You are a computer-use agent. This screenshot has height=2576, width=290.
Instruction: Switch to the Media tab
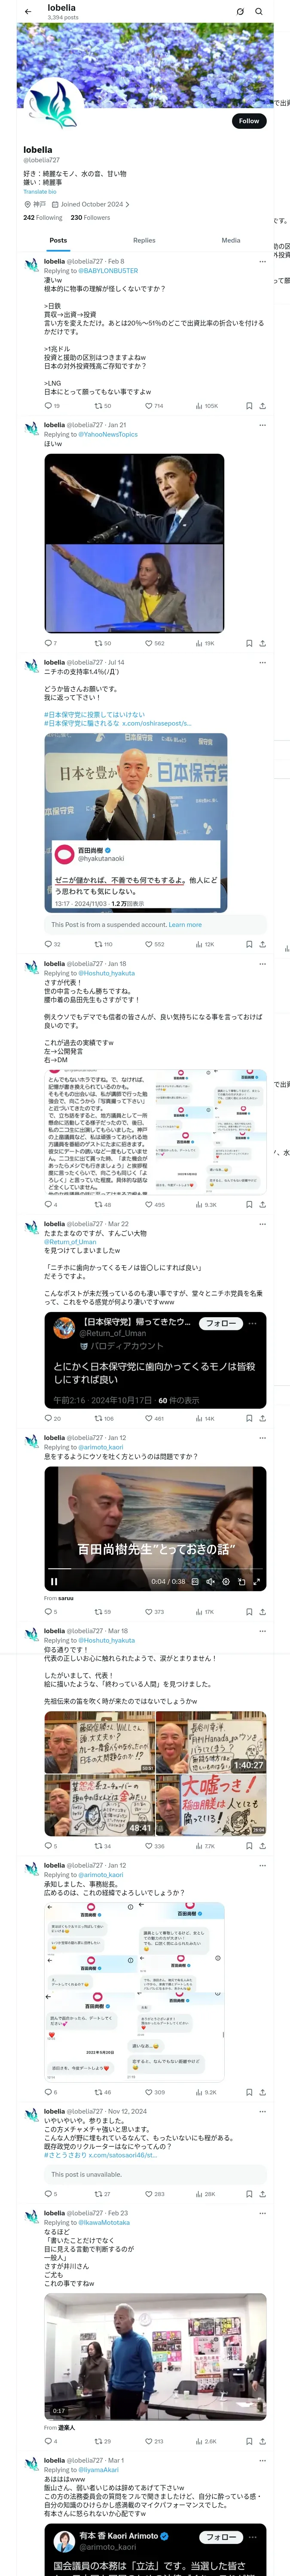[231, 240]
